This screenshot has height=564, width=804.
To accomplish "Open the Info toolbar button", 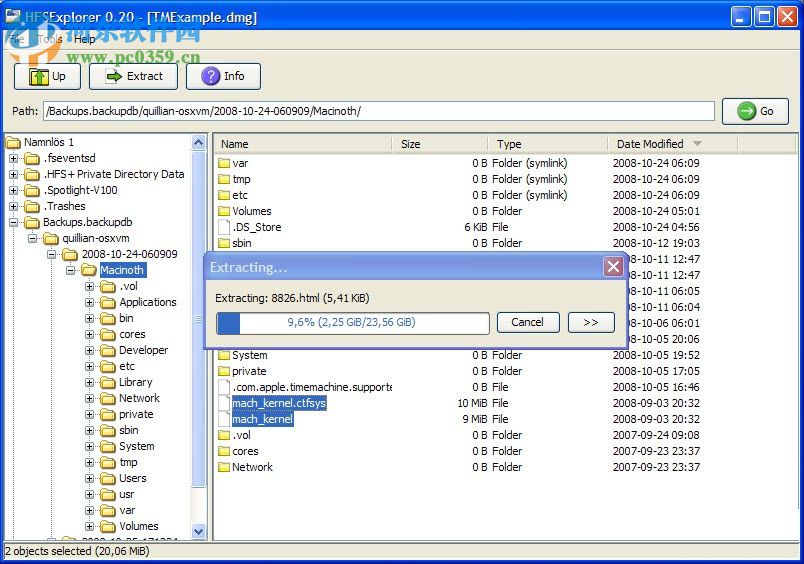I will 223,76.
